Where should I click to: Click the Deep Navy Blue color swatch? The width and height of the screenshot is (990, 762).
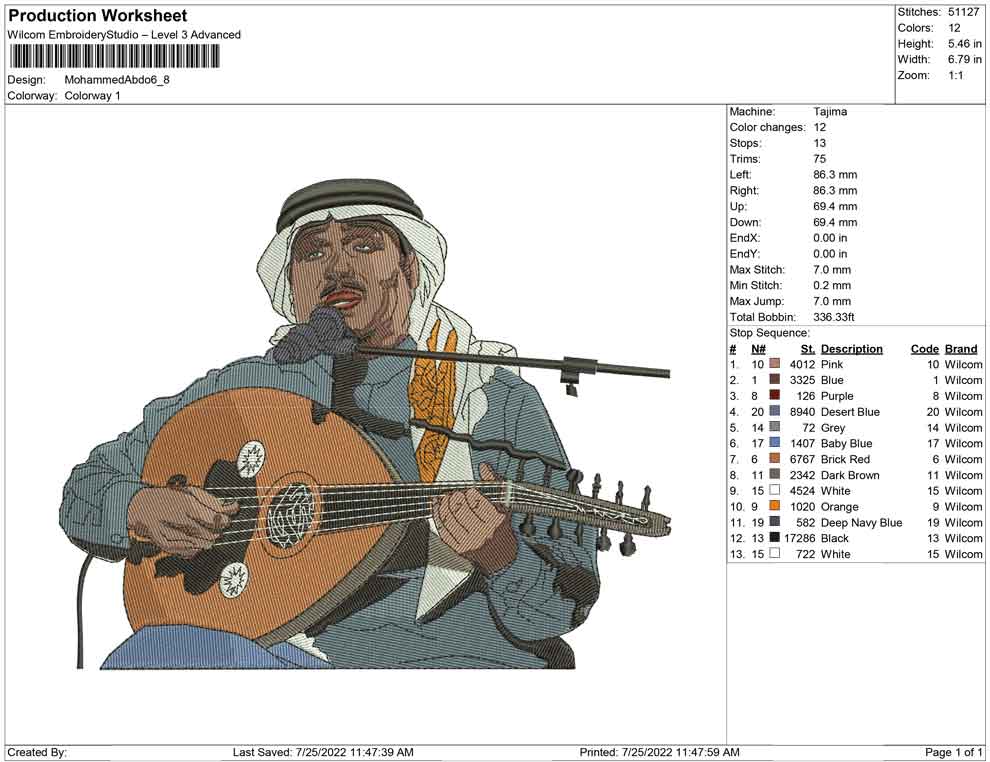pyautogui.click(x=775, y=521)
